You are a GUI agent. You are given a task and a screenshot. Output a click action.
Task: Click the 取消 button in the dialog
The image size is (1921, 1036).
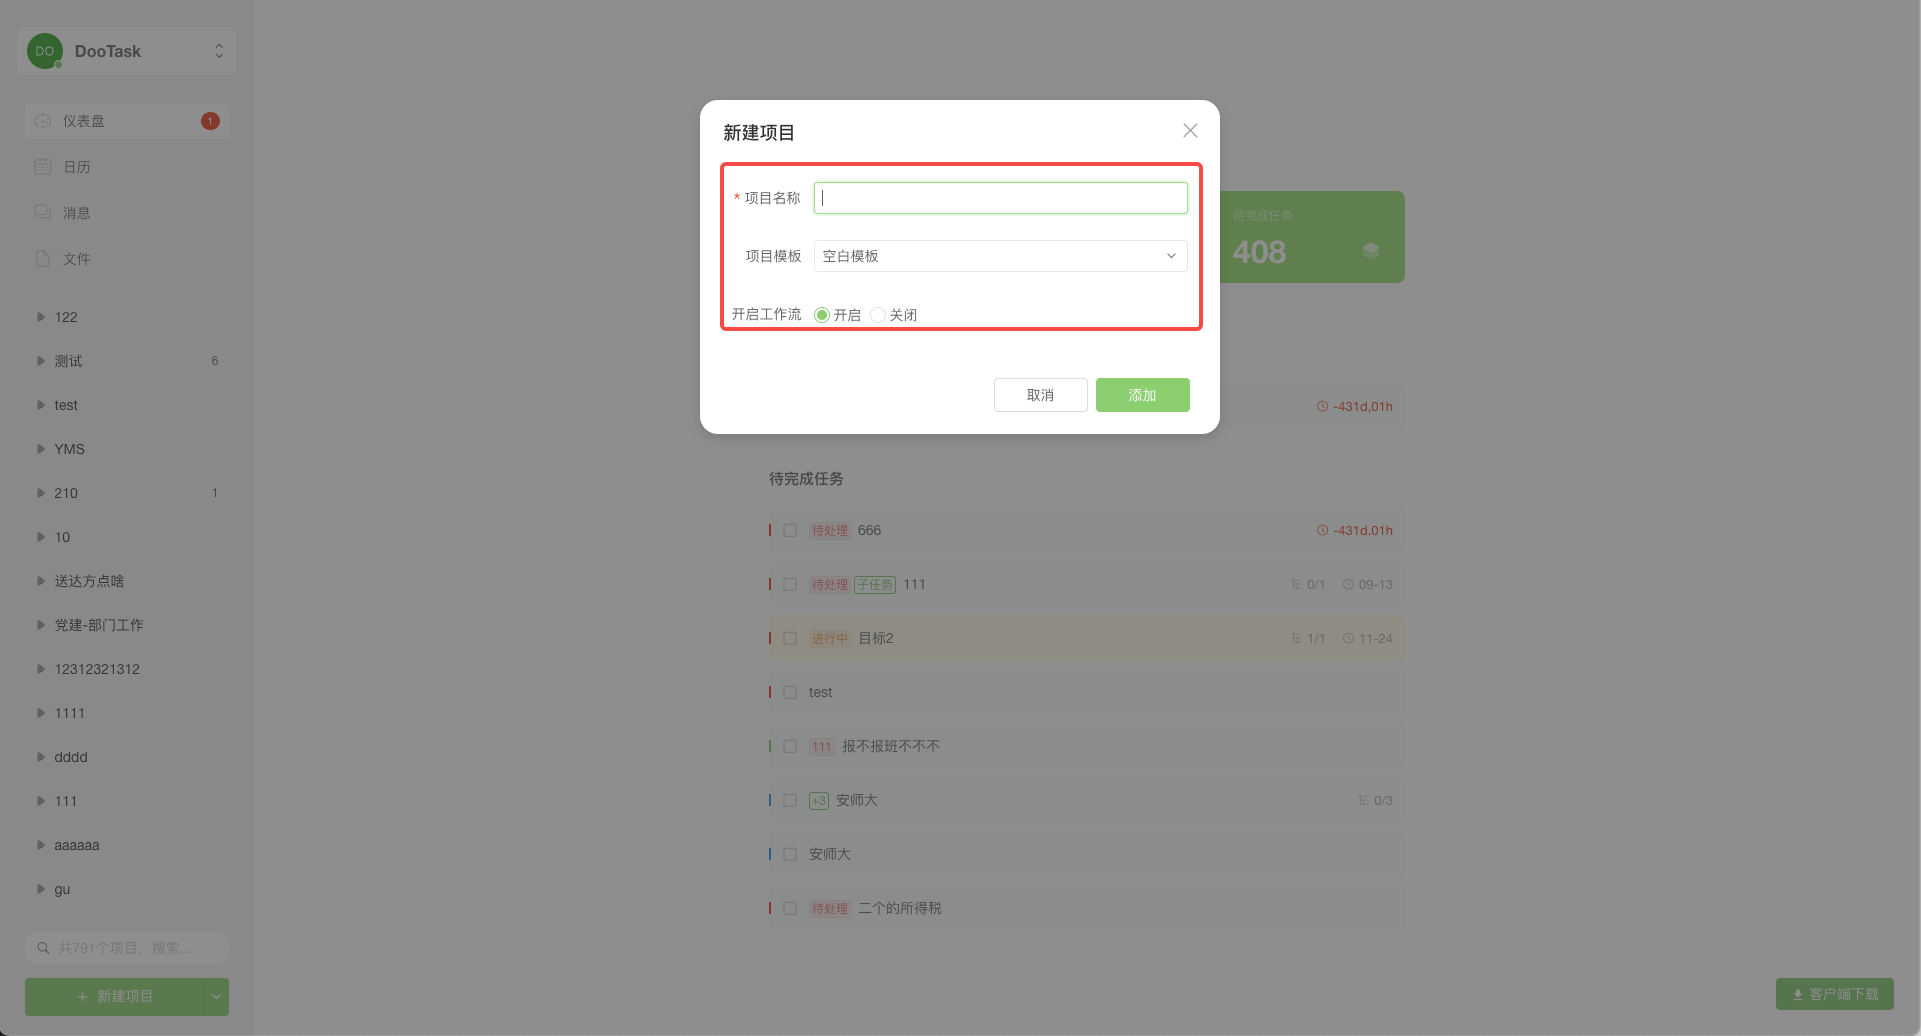tap(1040, 394)
